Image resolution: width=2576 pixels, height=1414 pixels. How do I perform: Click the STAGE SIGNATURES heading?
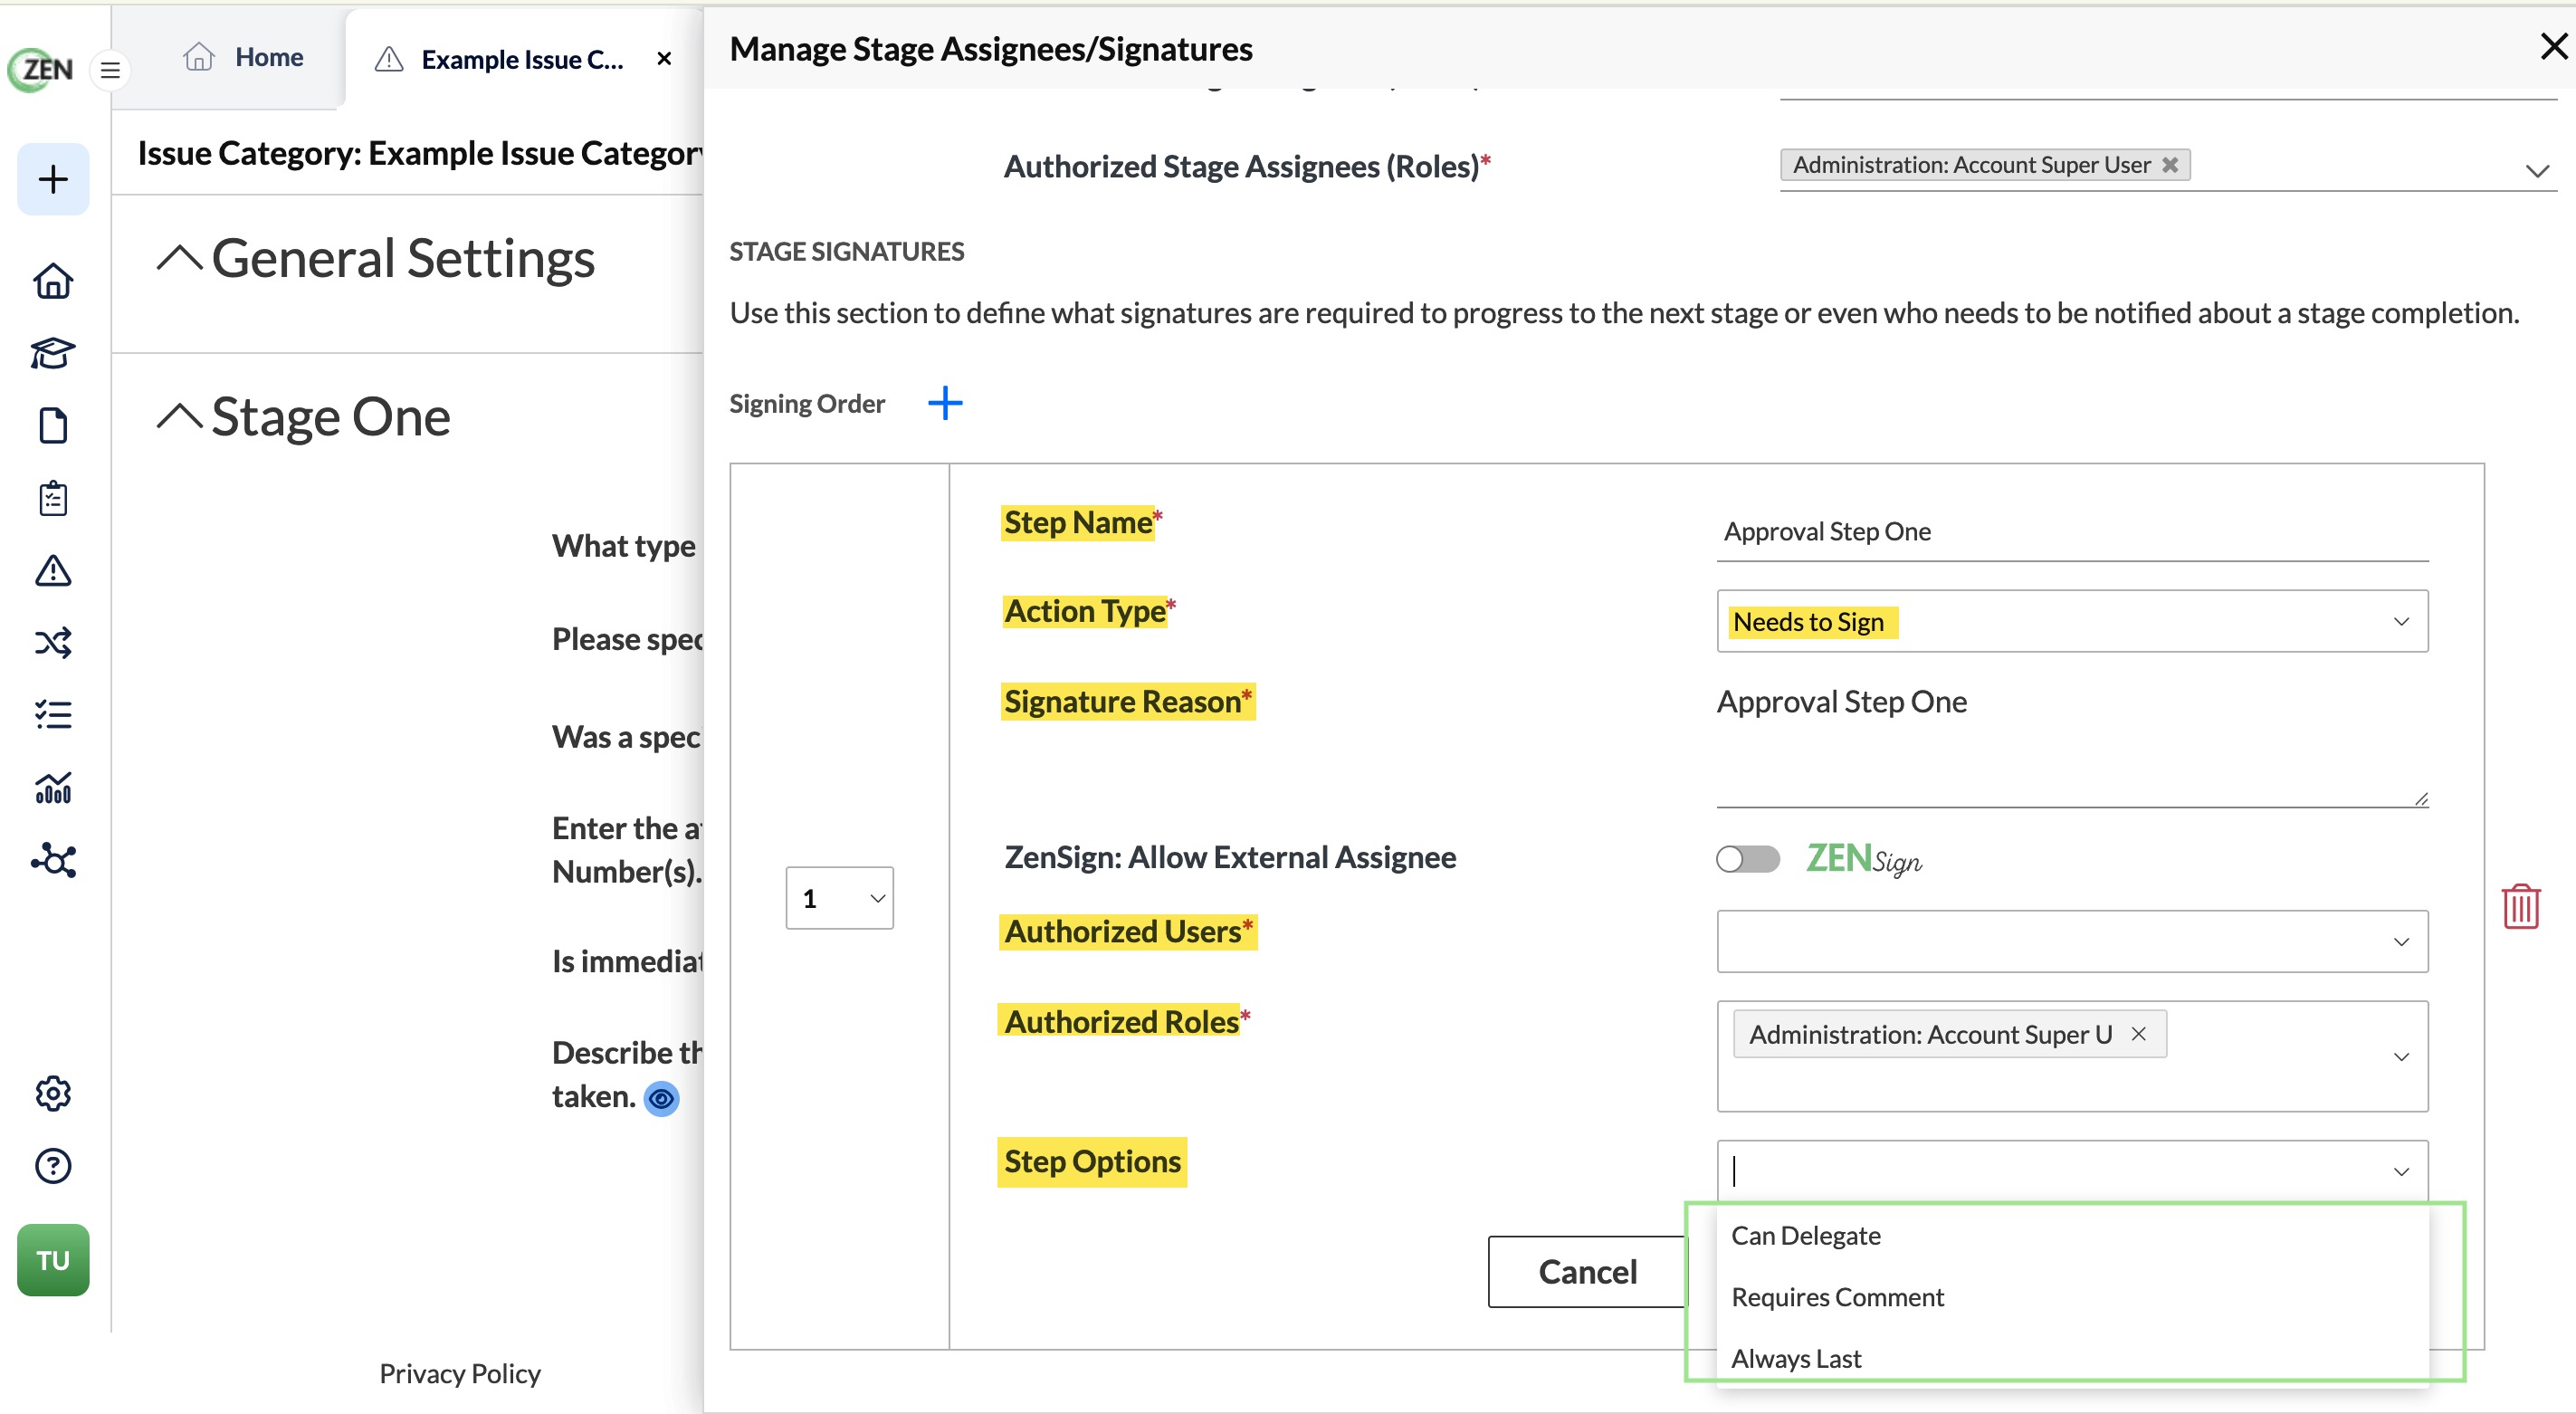pyautogui.click(x=847, y=252)
